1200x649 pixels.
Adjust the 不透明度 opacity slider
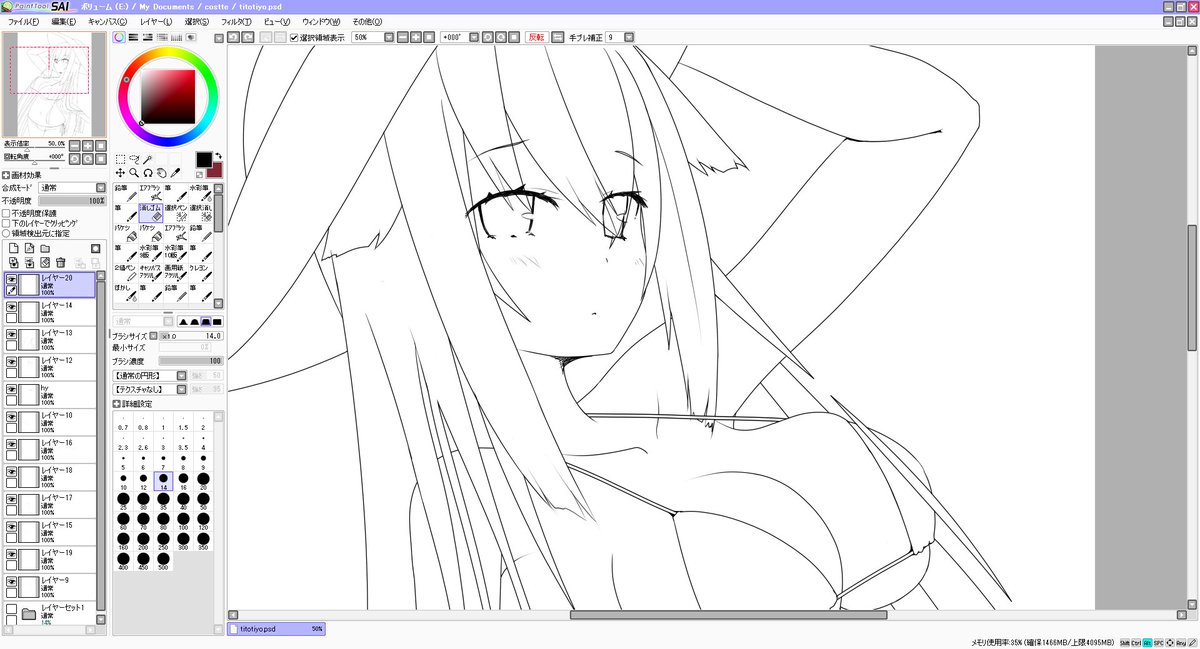72,200
